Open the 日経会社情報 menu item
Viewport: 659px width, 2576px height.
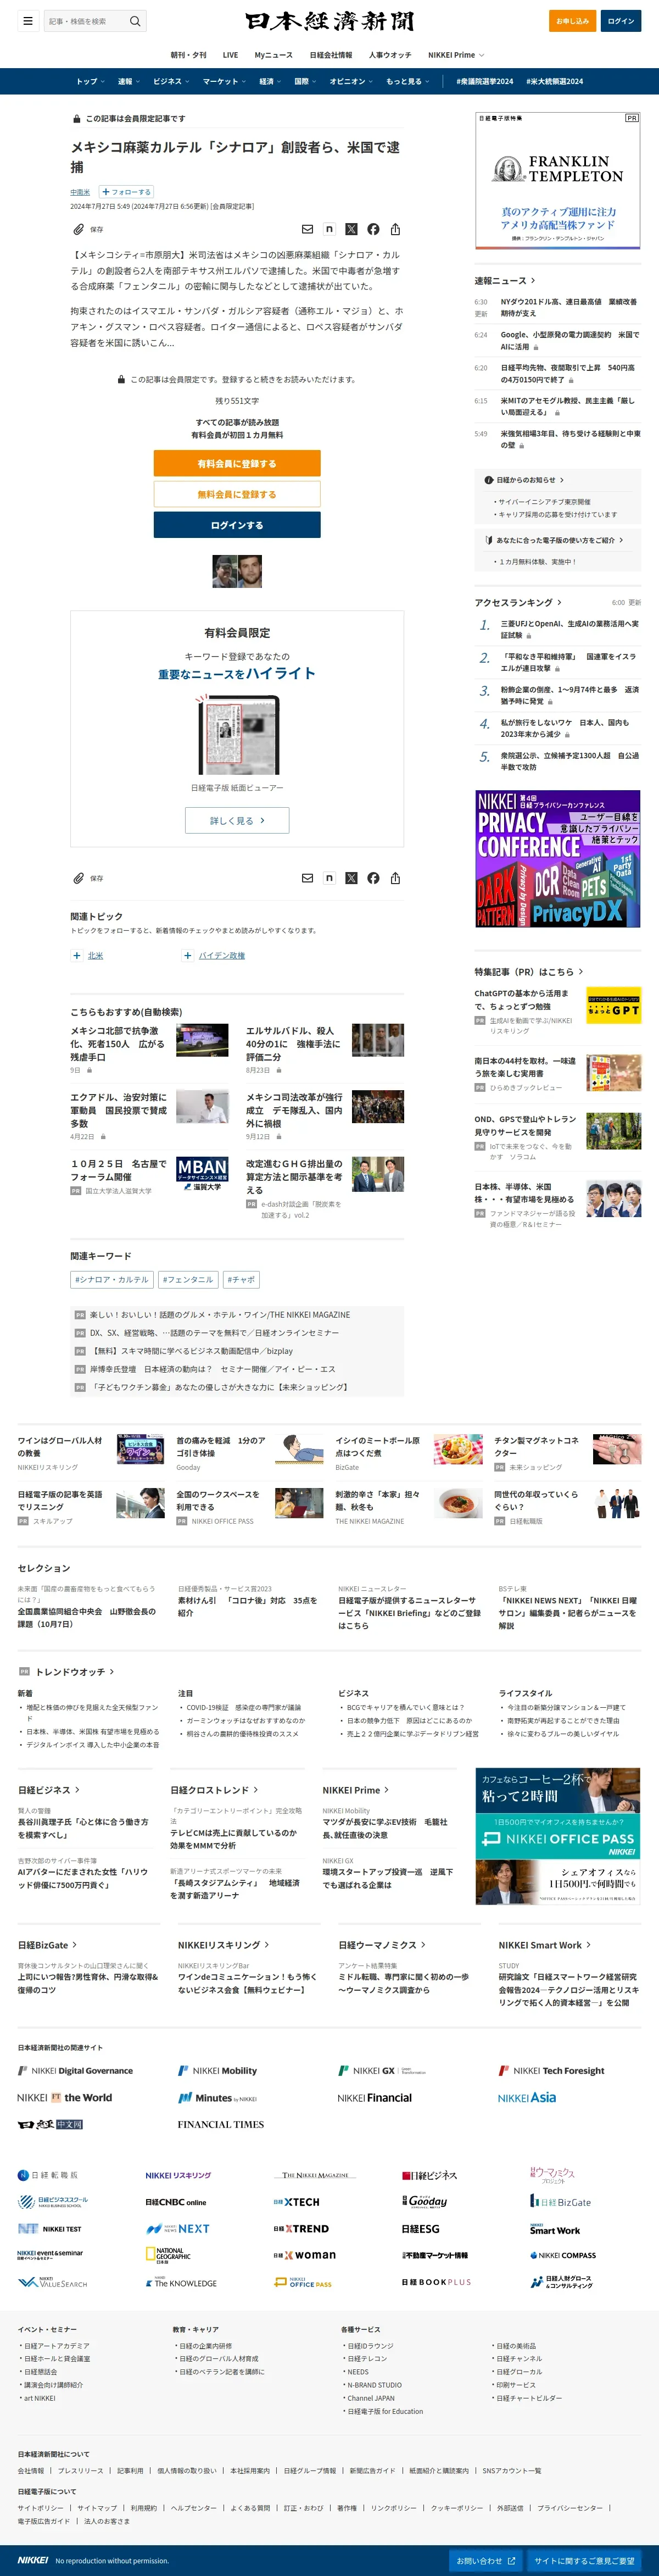(x=331, y=55)
